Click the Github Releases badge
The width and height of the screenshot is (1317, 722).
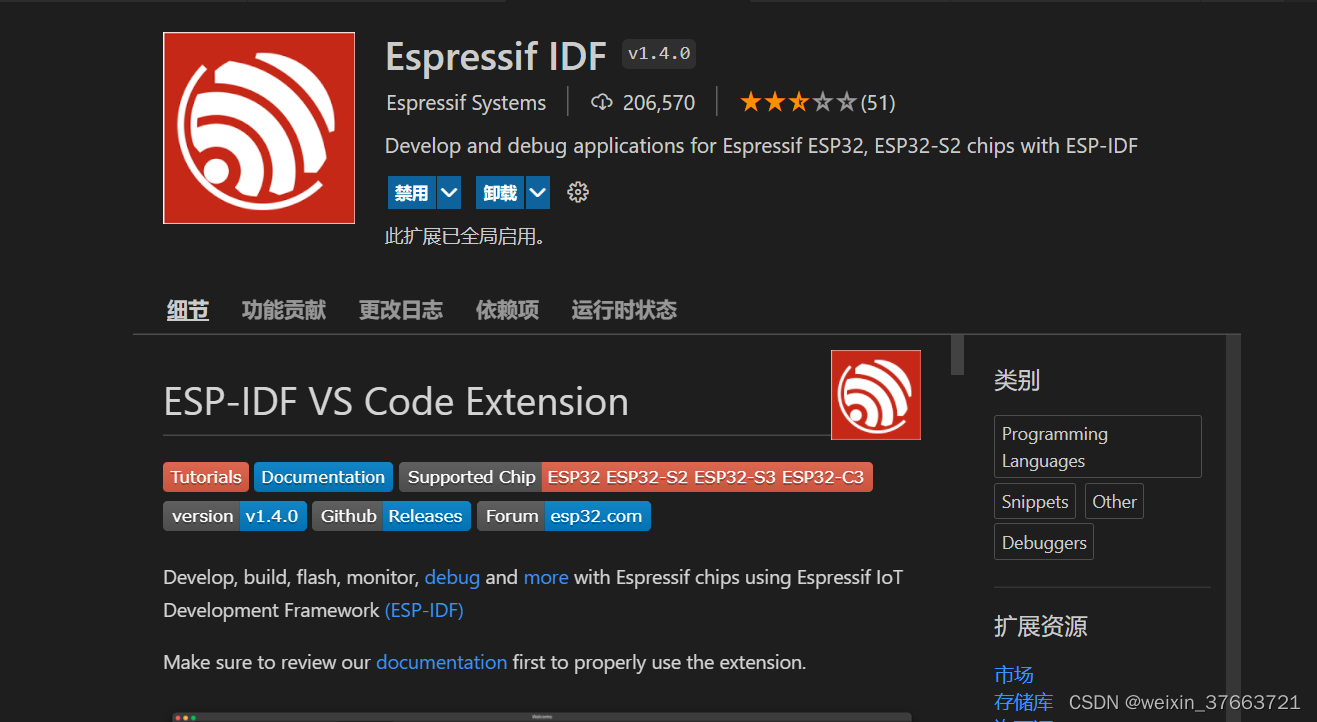[391, 516]
